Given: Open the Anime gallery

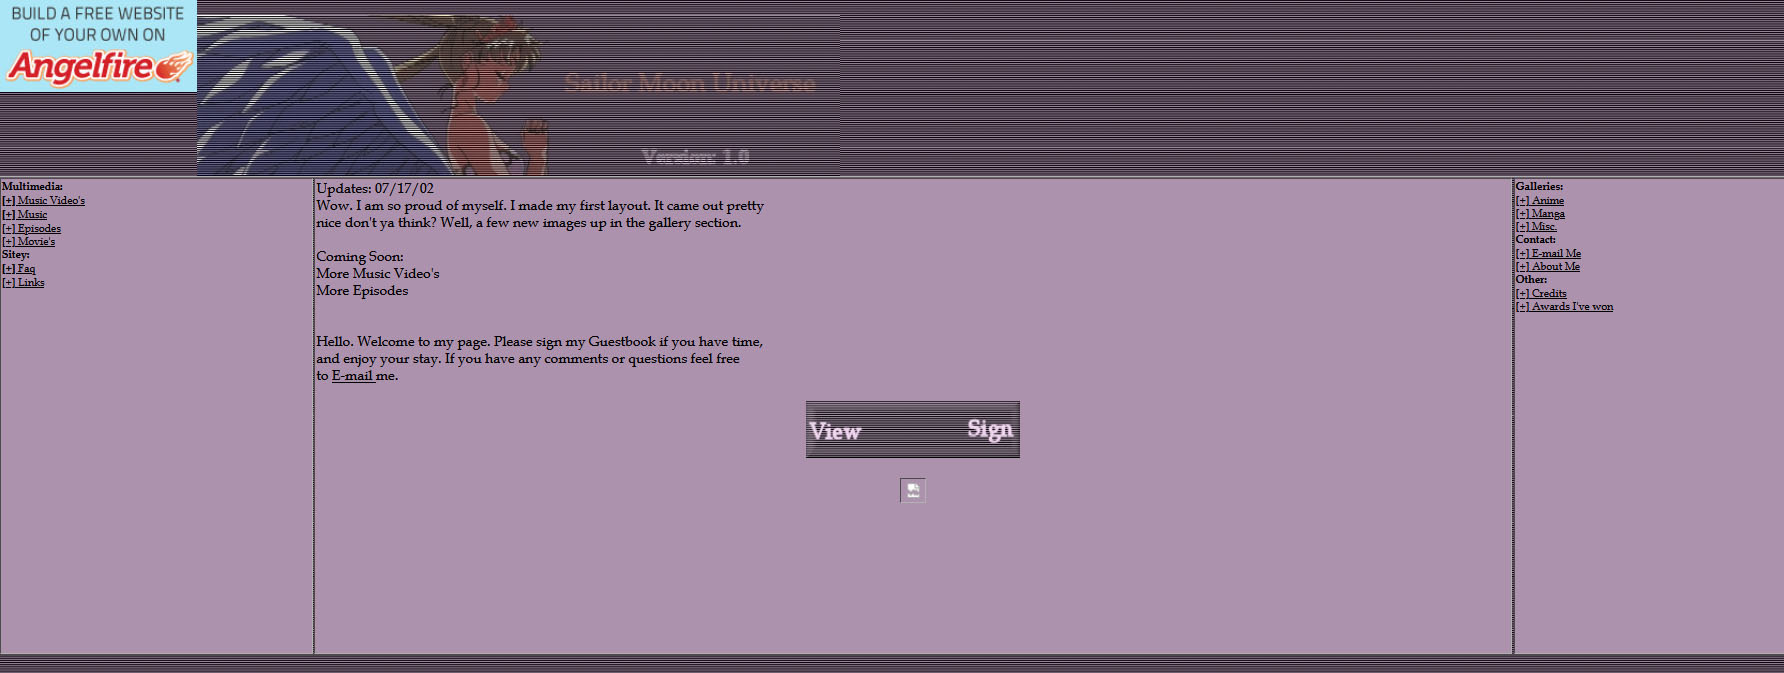Looking at the screenshot, I should point(1540,200).
